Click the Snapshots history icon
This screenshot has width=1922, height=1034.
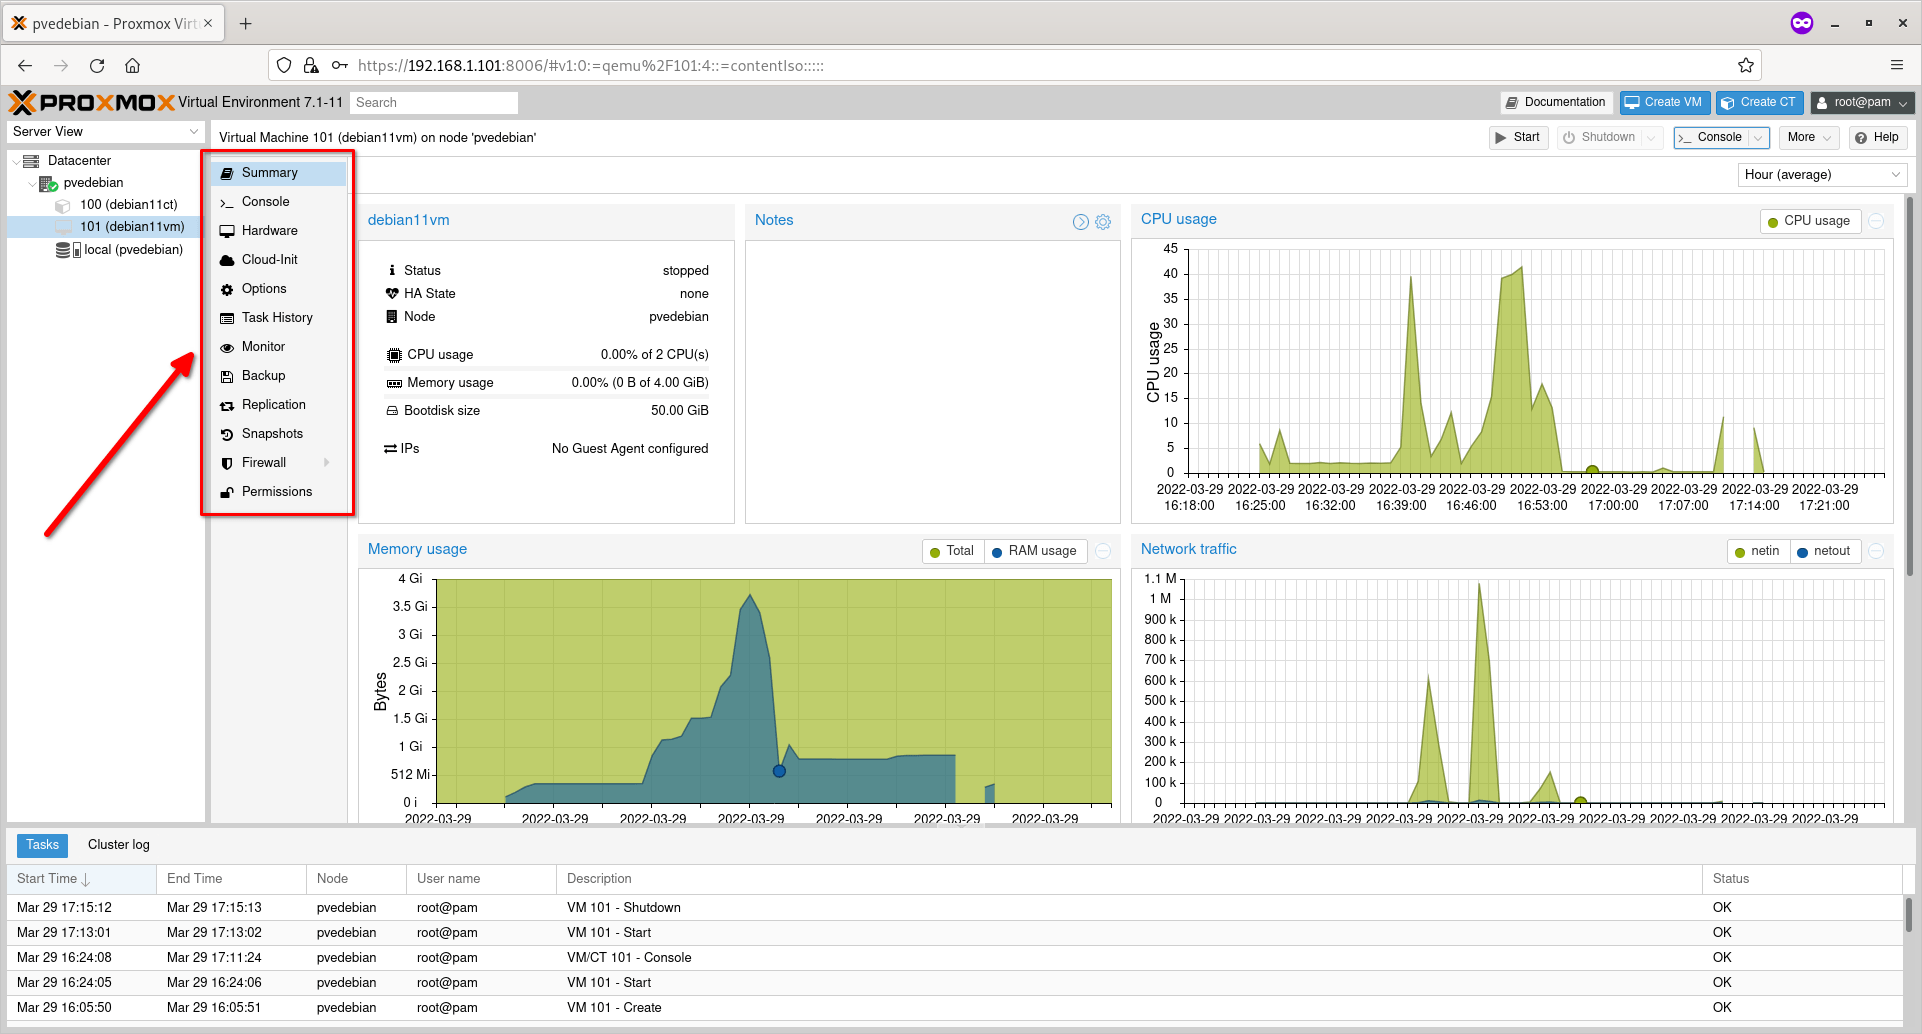tap(227, 434)
